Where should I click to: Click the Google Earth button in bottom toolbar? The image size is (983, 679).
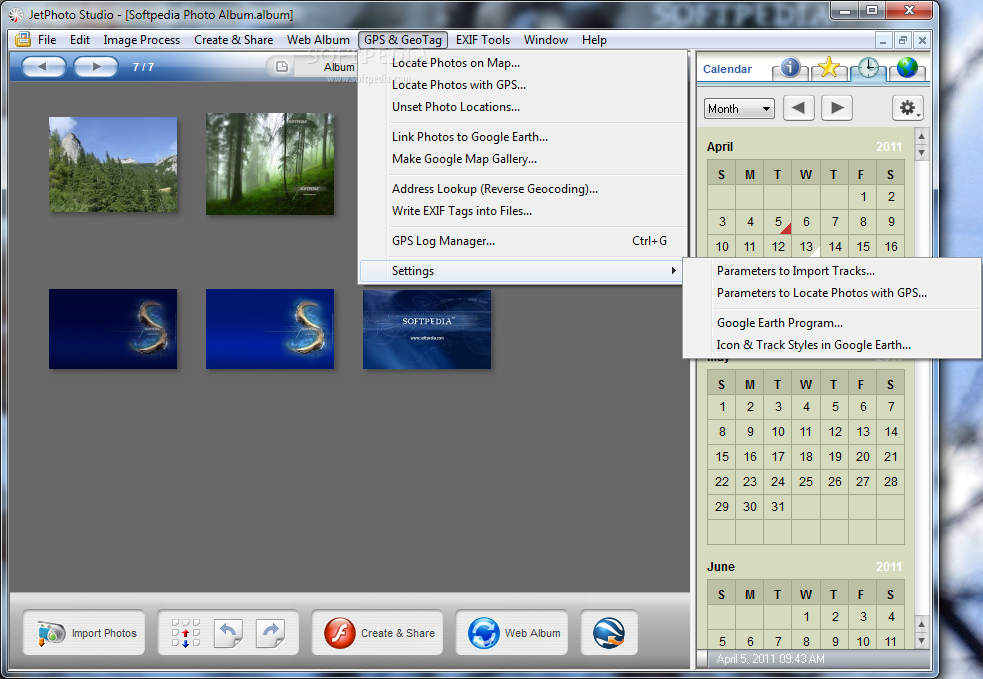pyautogui.click(x=609, y=633)
